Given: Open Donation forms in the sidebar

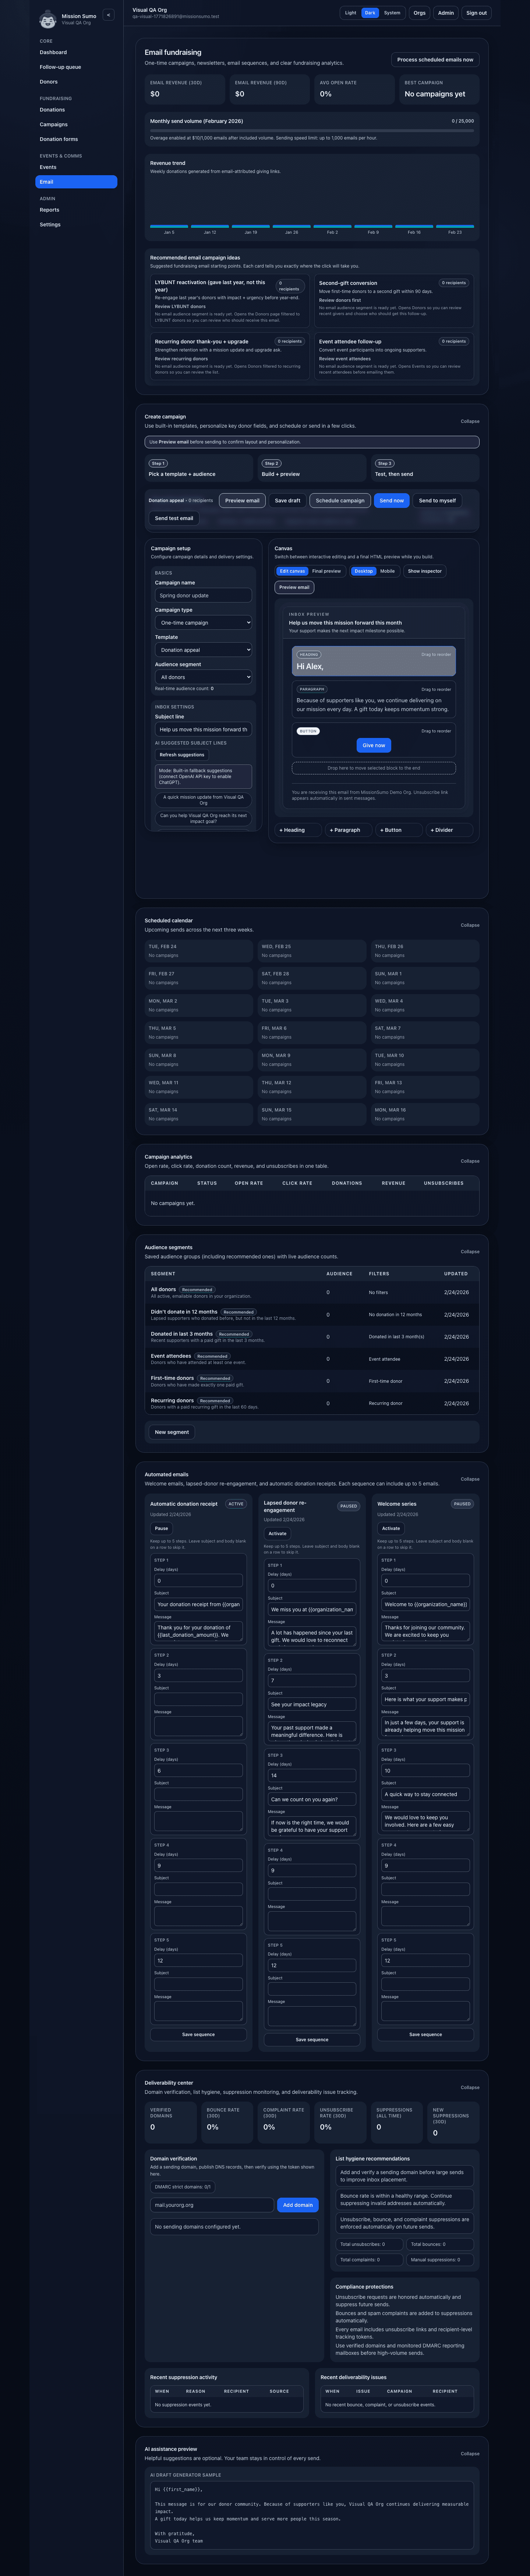Looking at the screenshot, I should click(76, 139).
